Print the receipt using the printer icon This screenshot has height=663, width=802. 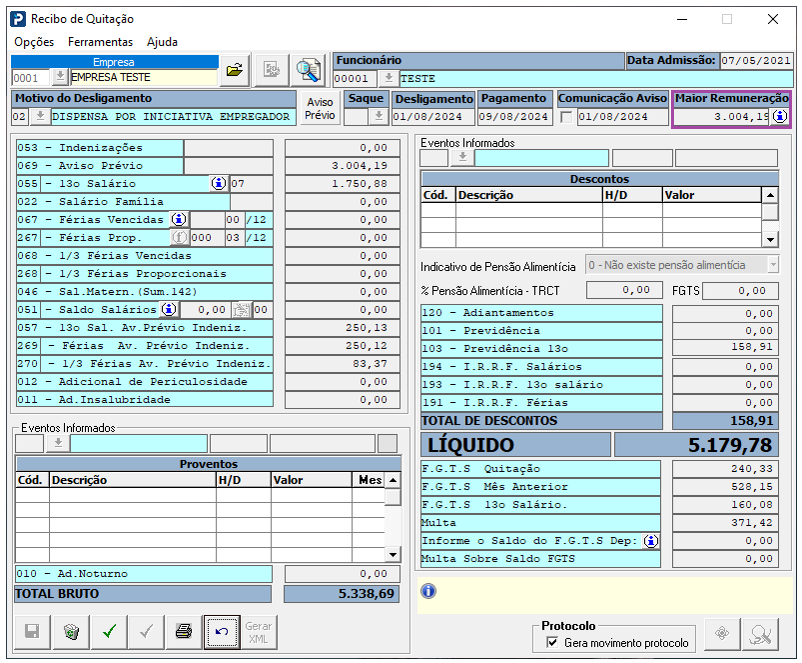tap(183, 632)
